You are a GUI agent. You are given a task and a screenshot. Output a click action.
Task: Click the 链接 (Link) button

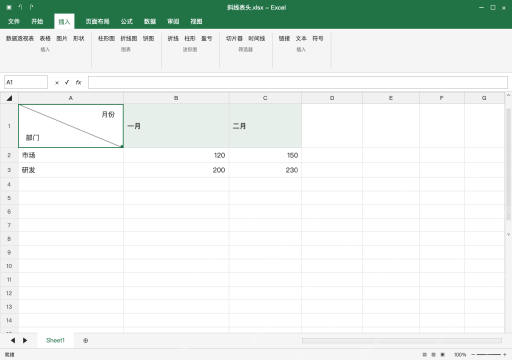284,39
